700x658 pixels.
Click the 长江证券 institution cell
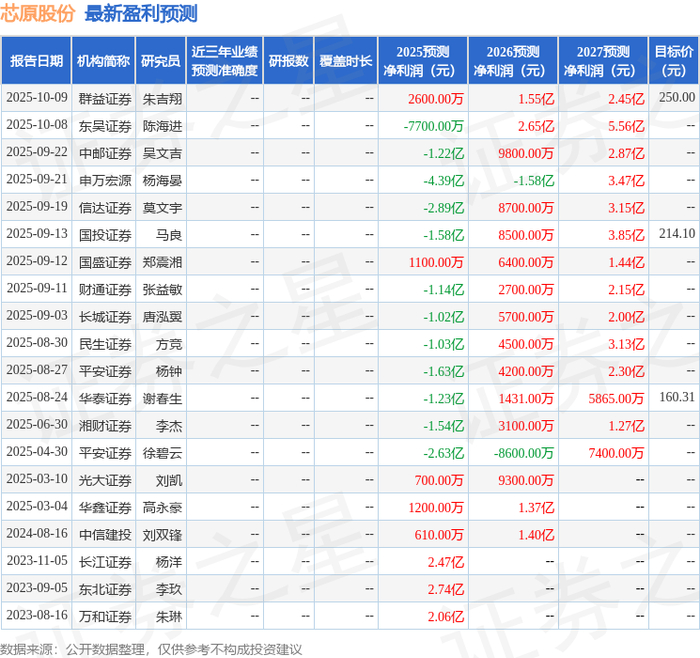[105, 562]
